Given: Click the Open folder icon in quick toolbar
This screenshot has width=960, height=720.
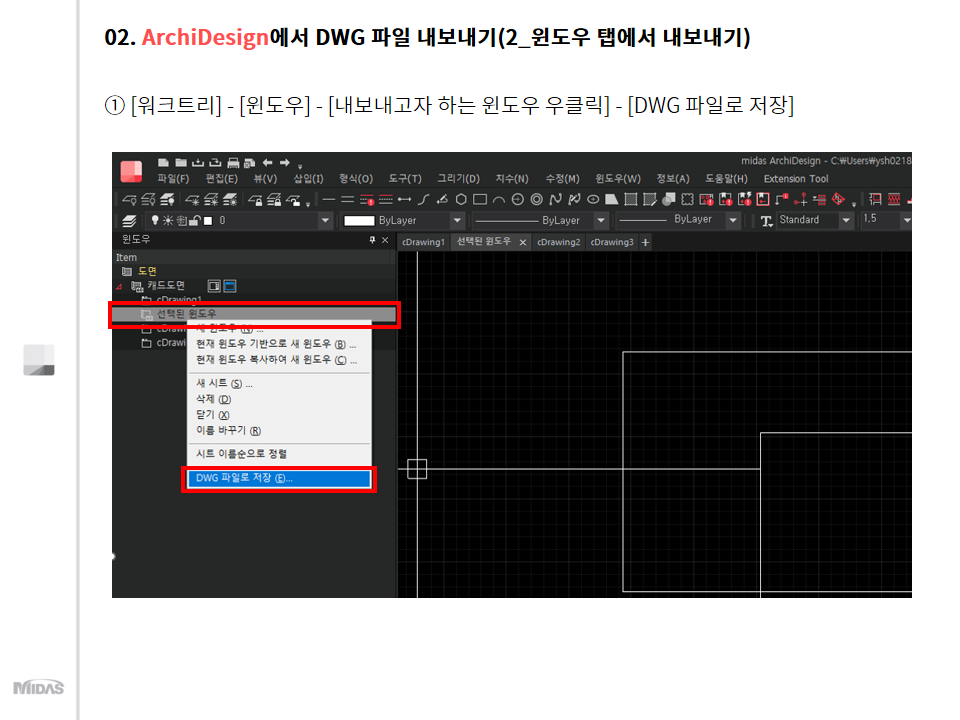Looking at the screenshot, I should coord(181,162).
